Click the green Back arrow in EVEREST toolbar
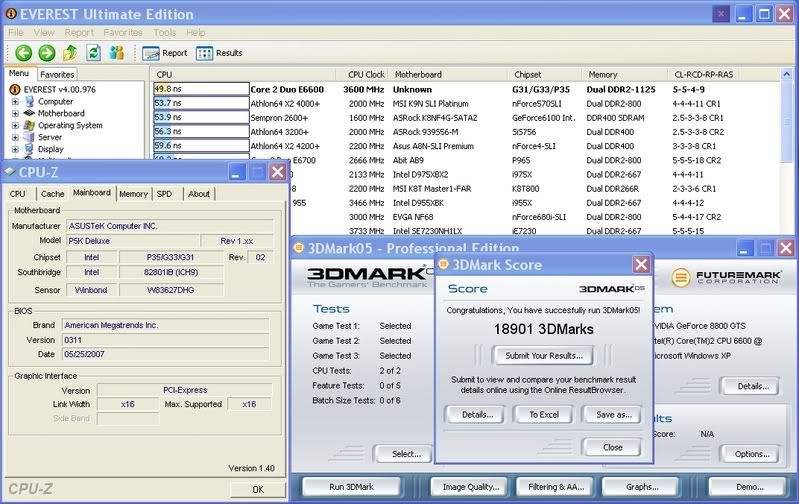This screenshot has width=799, height=504. click(23, 53)
